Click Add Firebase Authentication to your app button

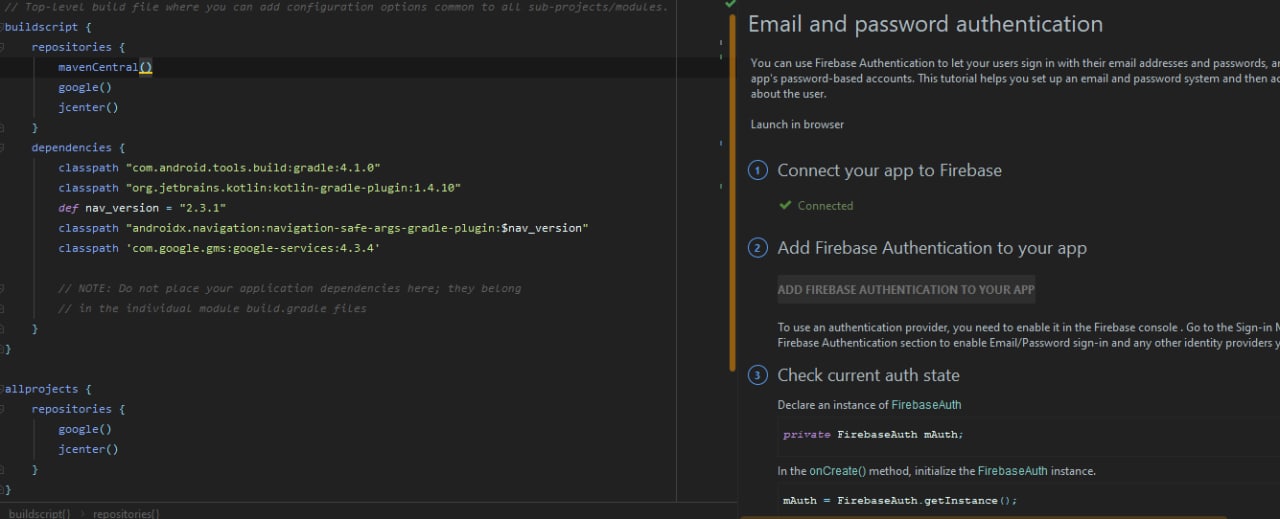pos(906,290)
